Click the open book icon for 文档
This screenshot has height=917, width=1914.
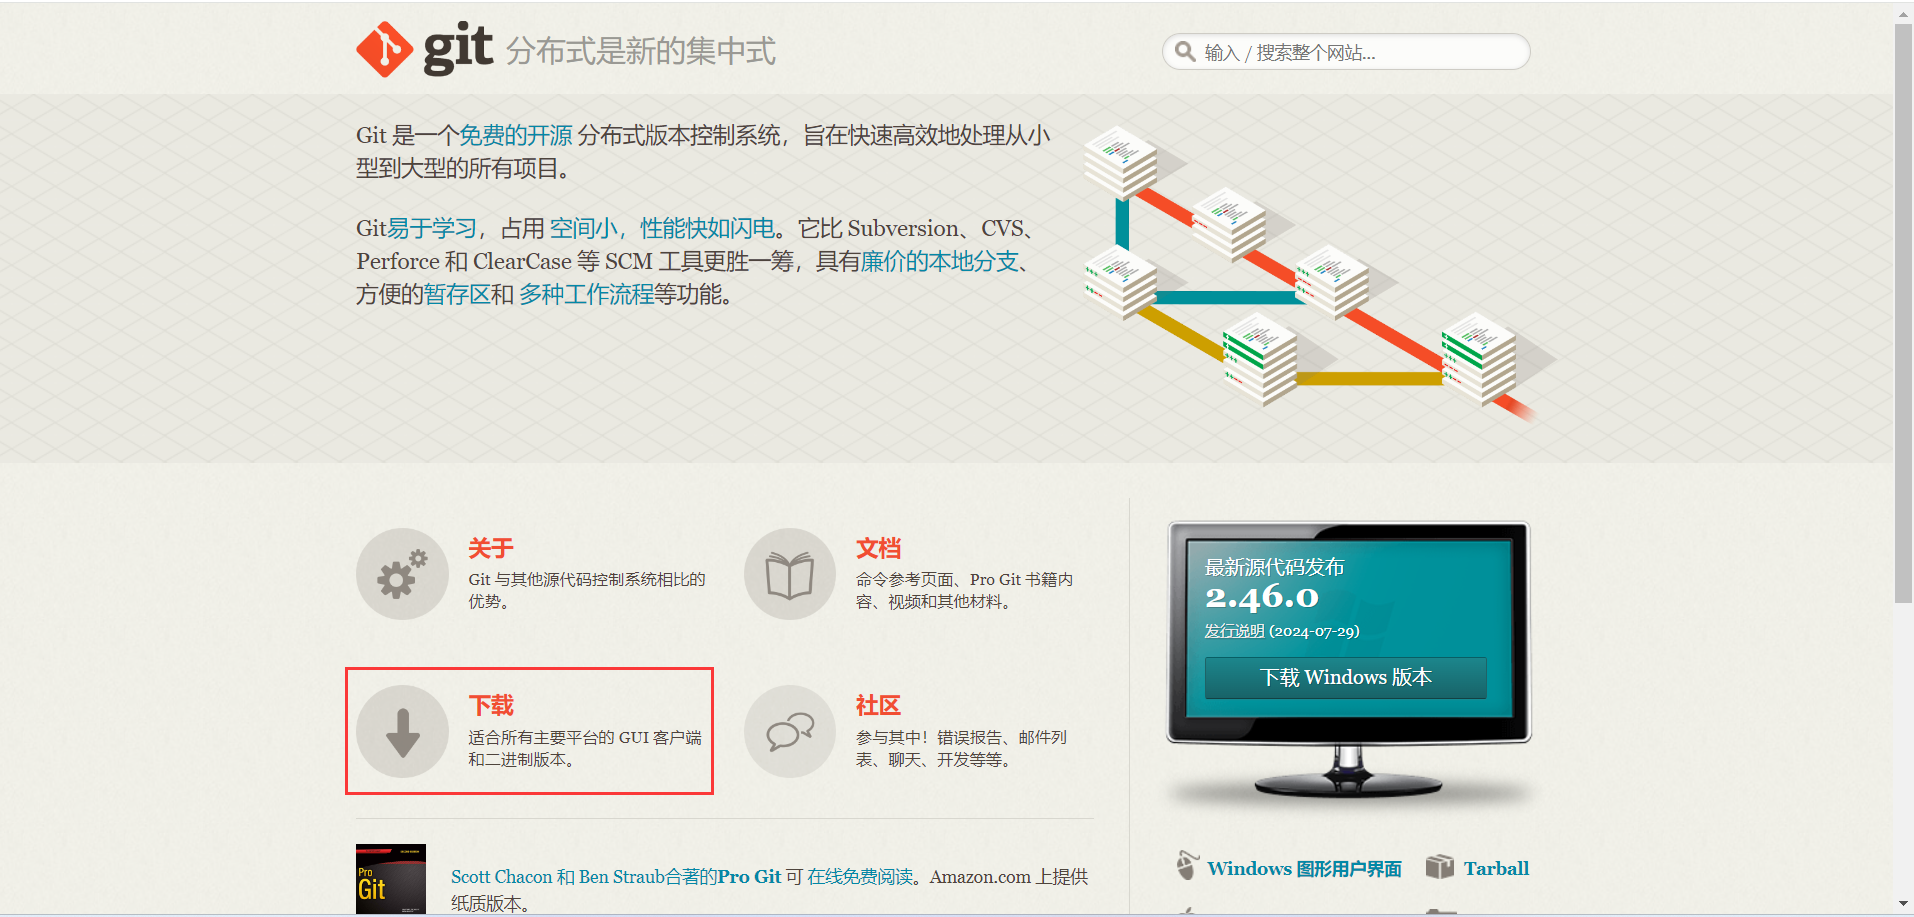(790, 574)
